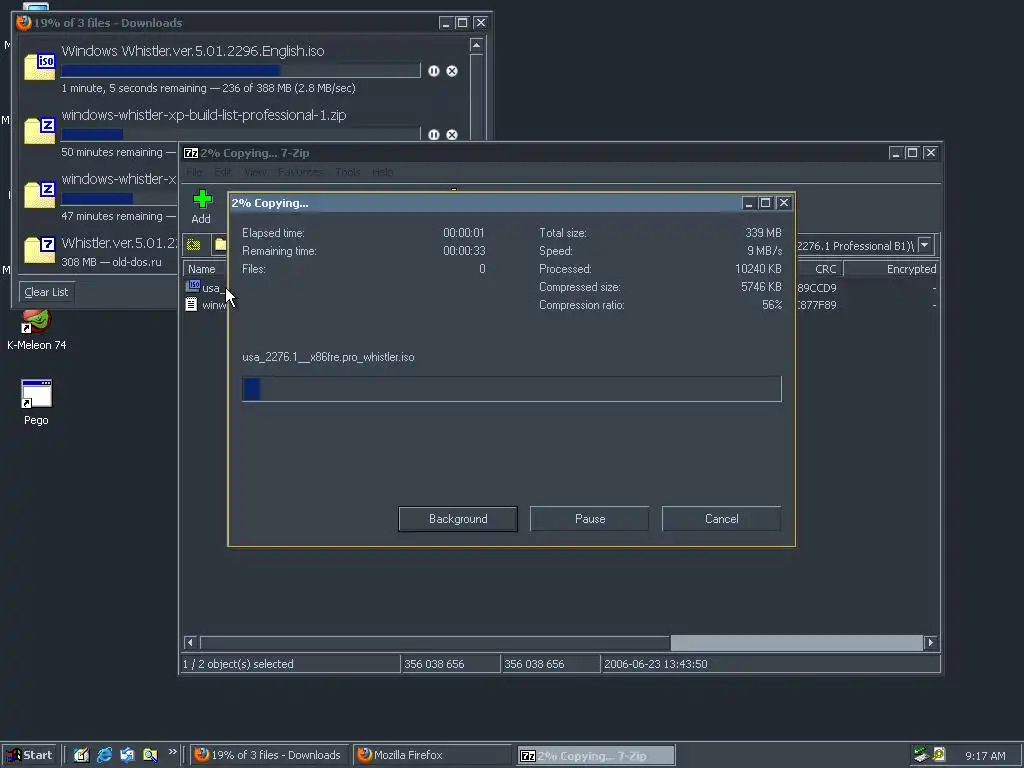Select 'windows-whistler-xp-build-list-professional-1.zip' file name
Viewport: 1024px width, 768px height.
point(204,115)
